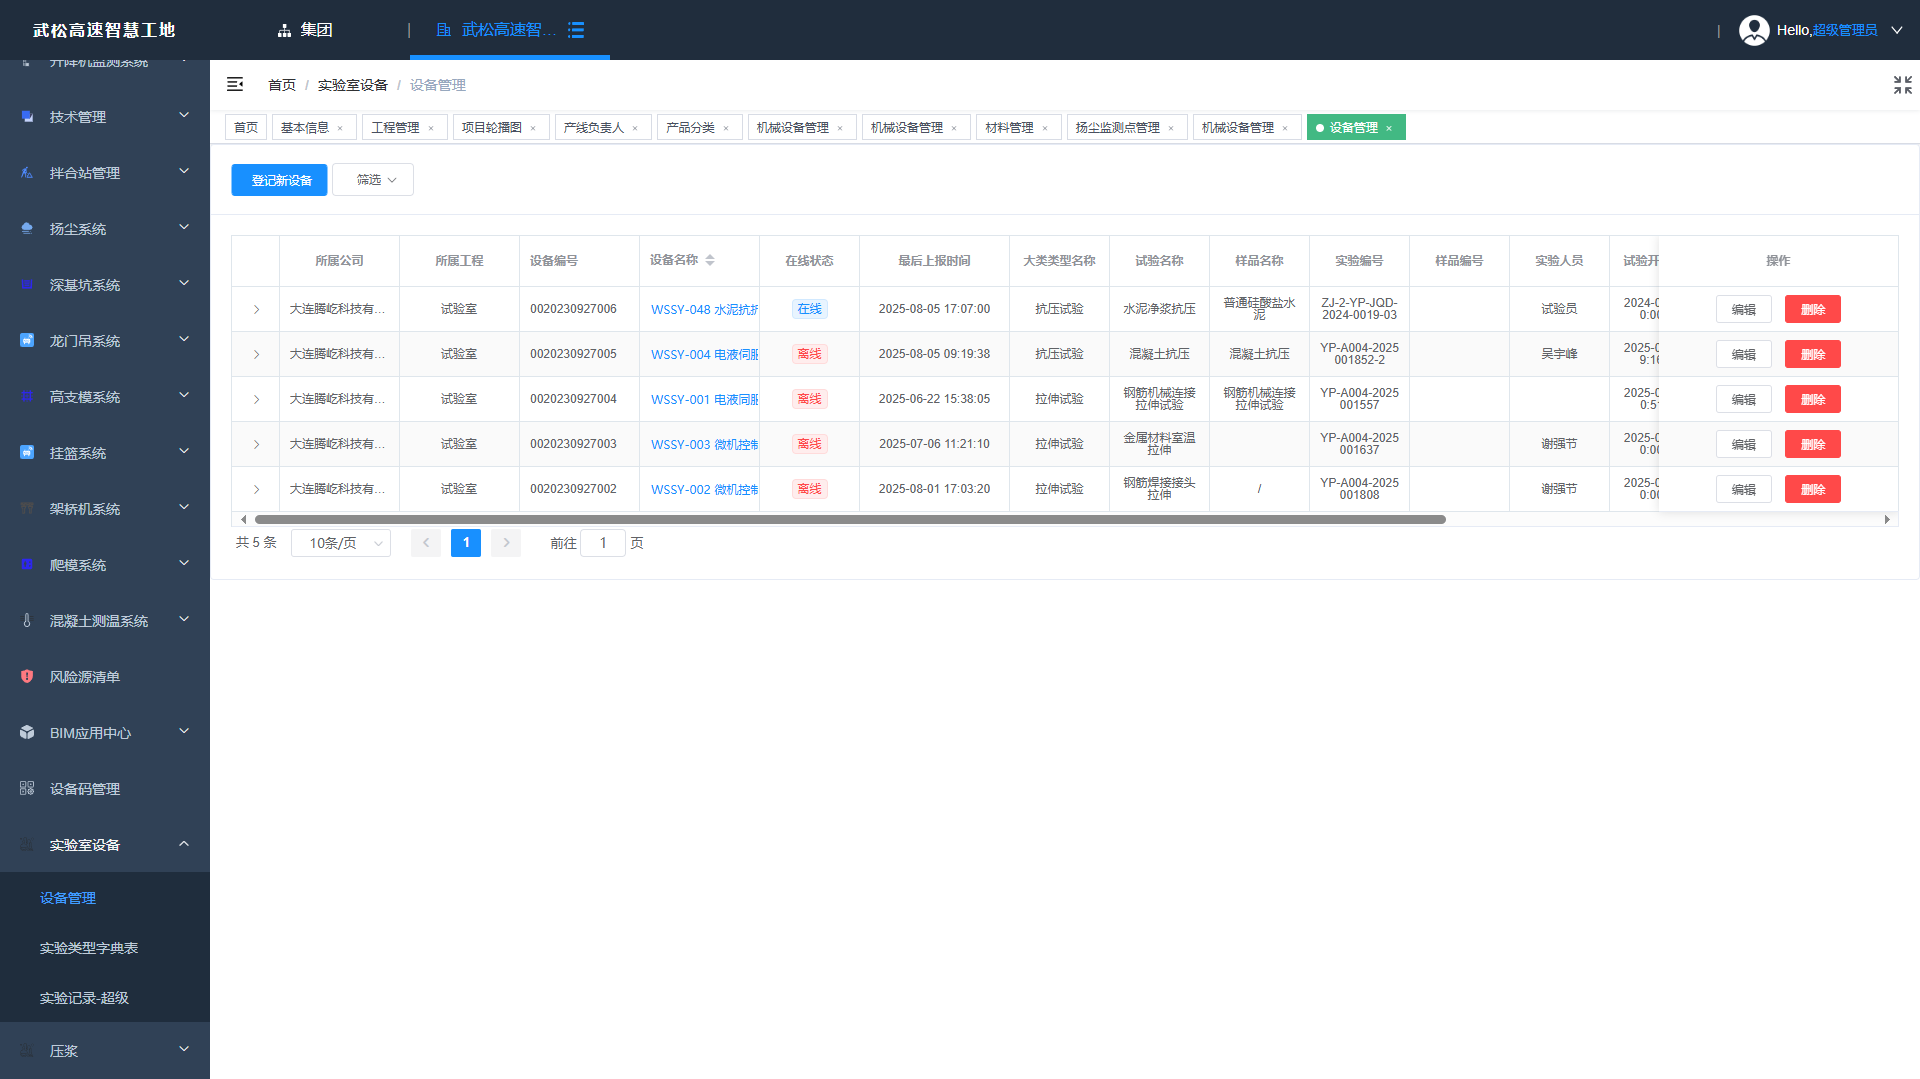Open 实验类型字典表 in sidebar
Image resolution: width=1920 pixels, height=1079 pixels.
pos(89,948)
